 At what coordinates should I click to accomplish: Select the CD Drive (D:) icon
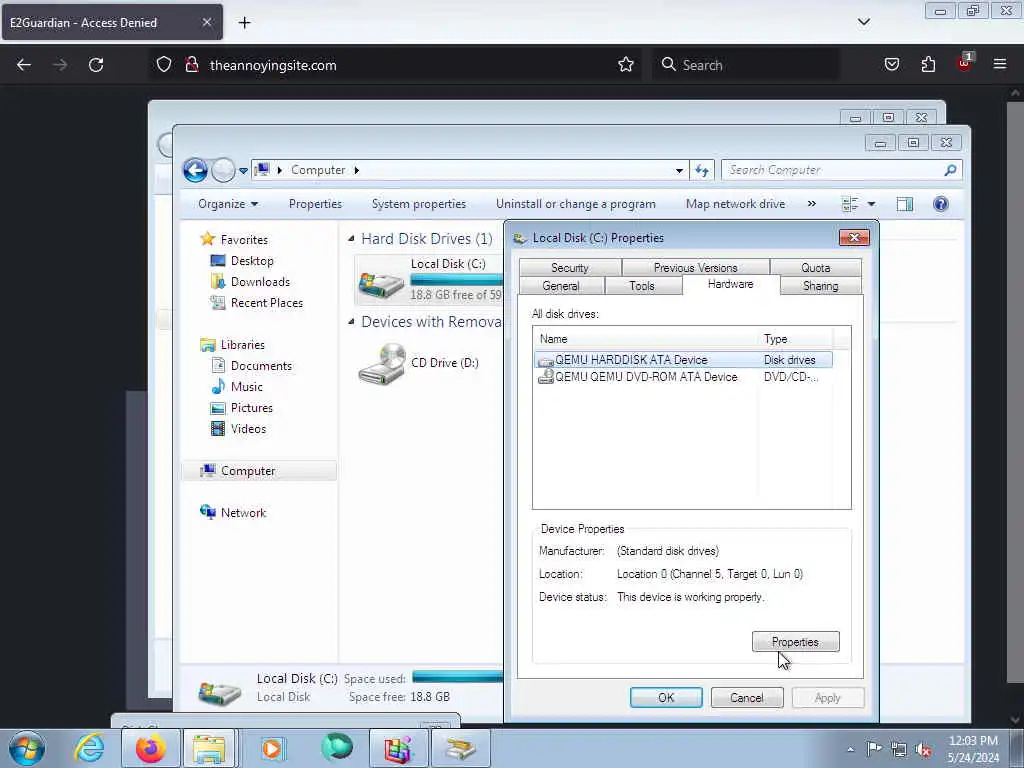coord(383,364)
